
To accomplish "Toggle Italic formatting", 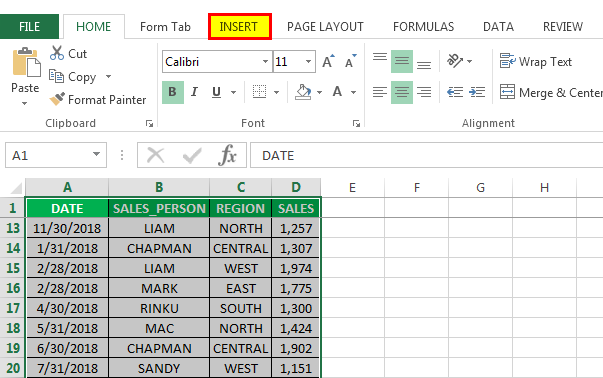I will coord(195,92).
